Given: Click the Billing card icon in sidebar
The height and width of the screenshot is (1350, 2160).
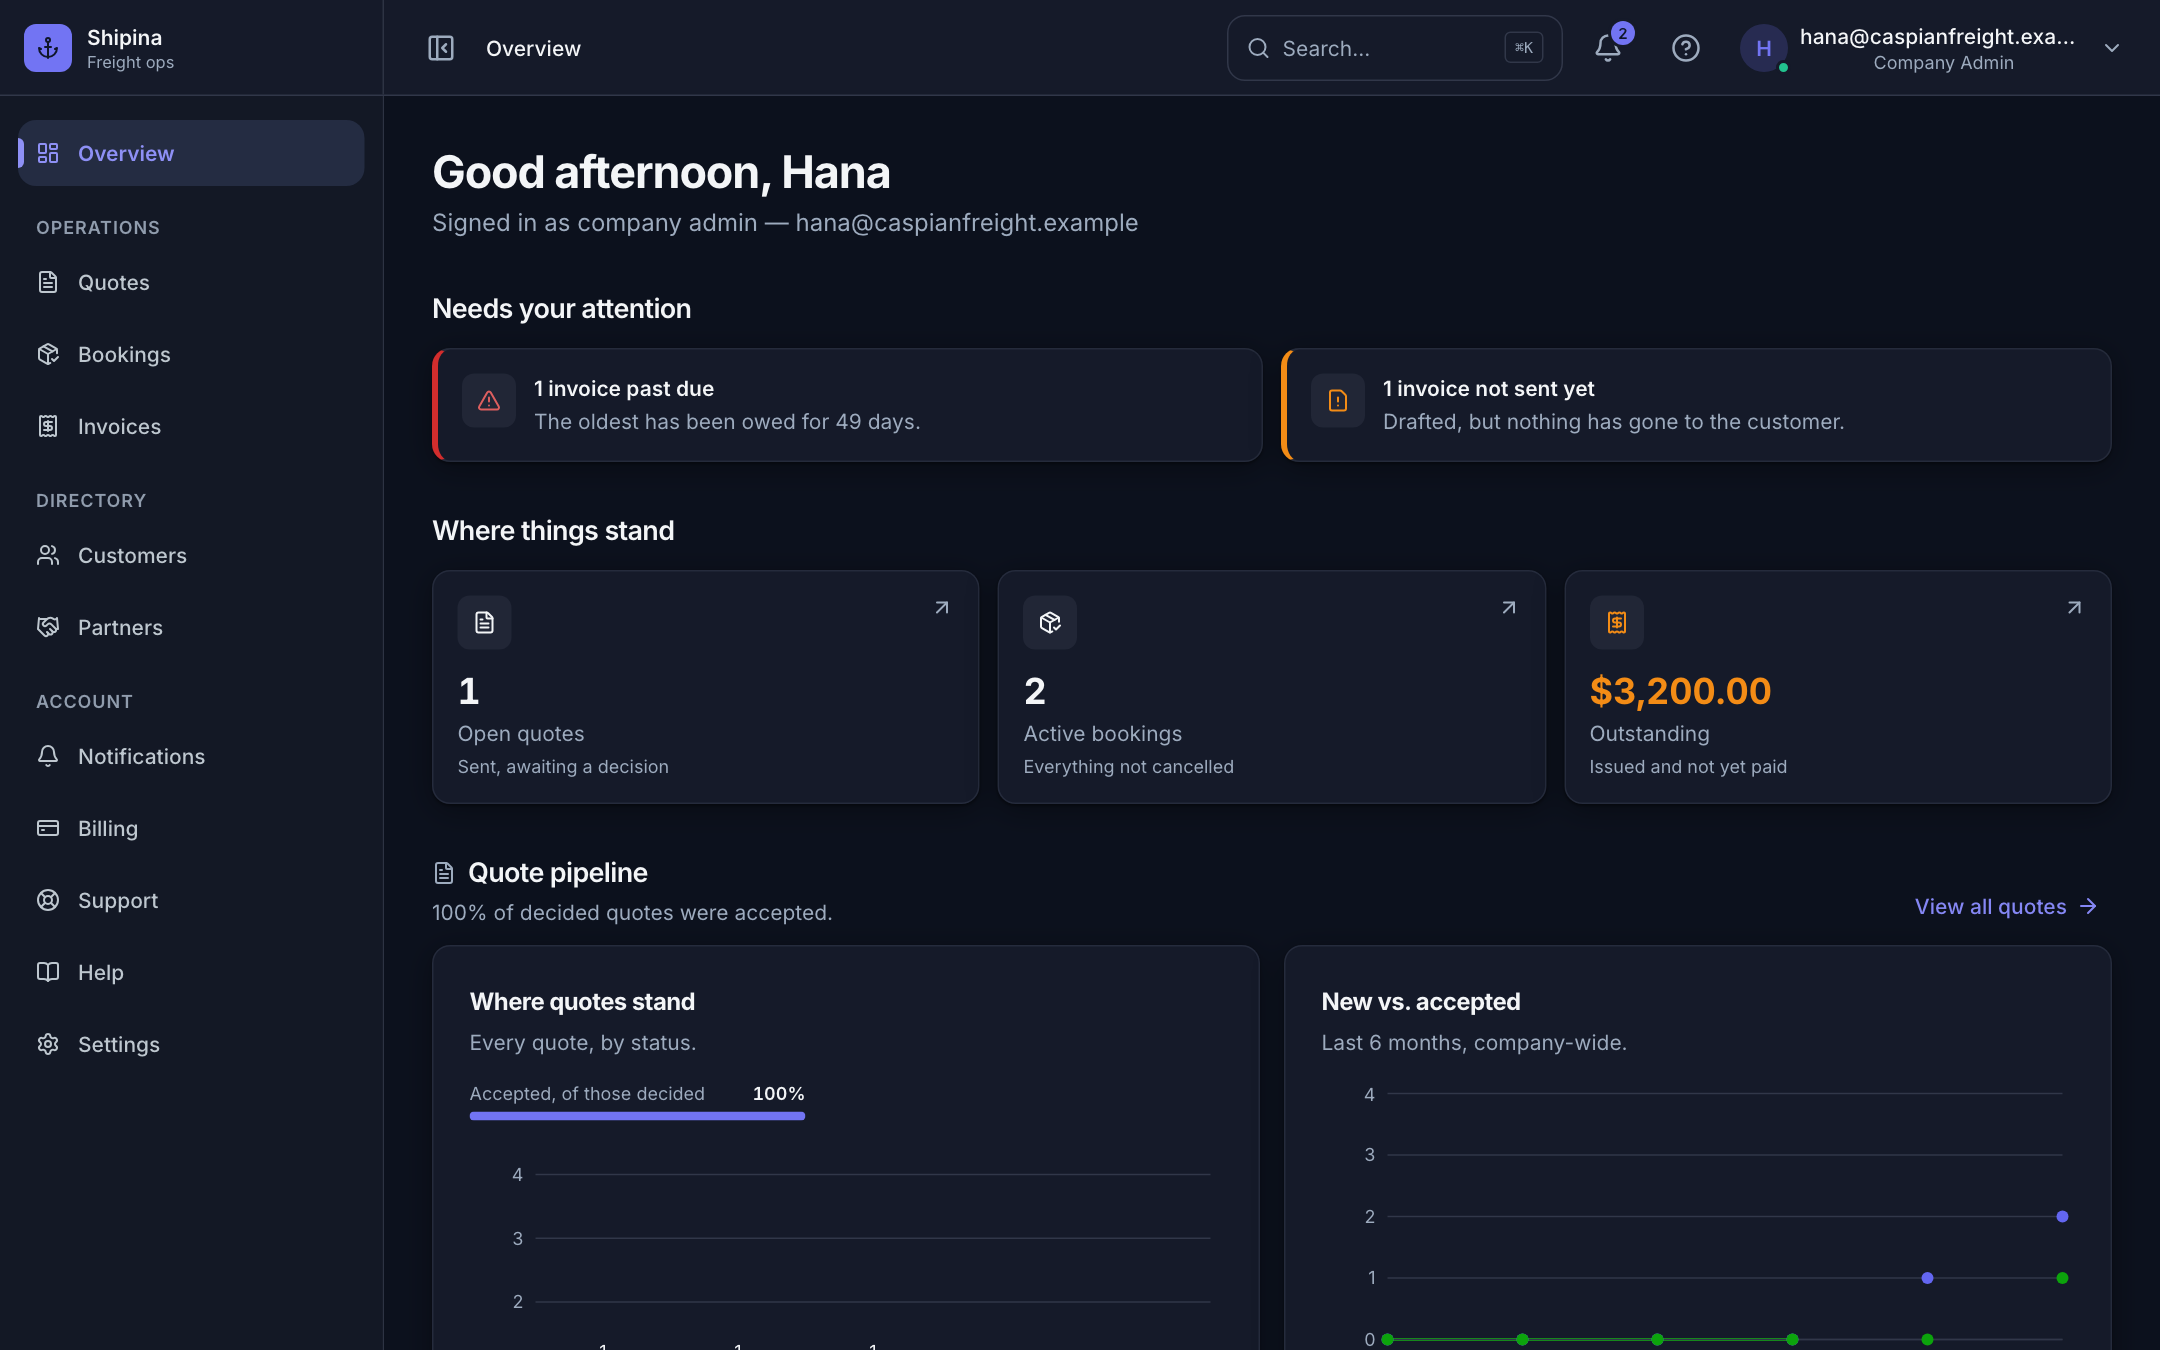Looking at the screenshot, I should tap(48, 828).
